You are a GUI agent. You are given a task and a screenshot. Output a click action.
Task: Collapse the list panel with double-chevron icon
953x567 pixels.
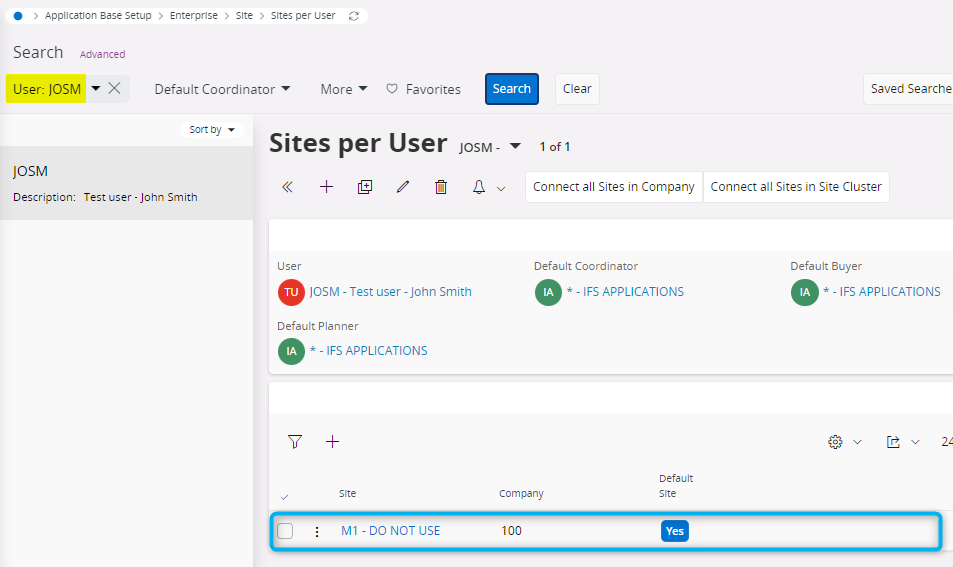(287, 187)
